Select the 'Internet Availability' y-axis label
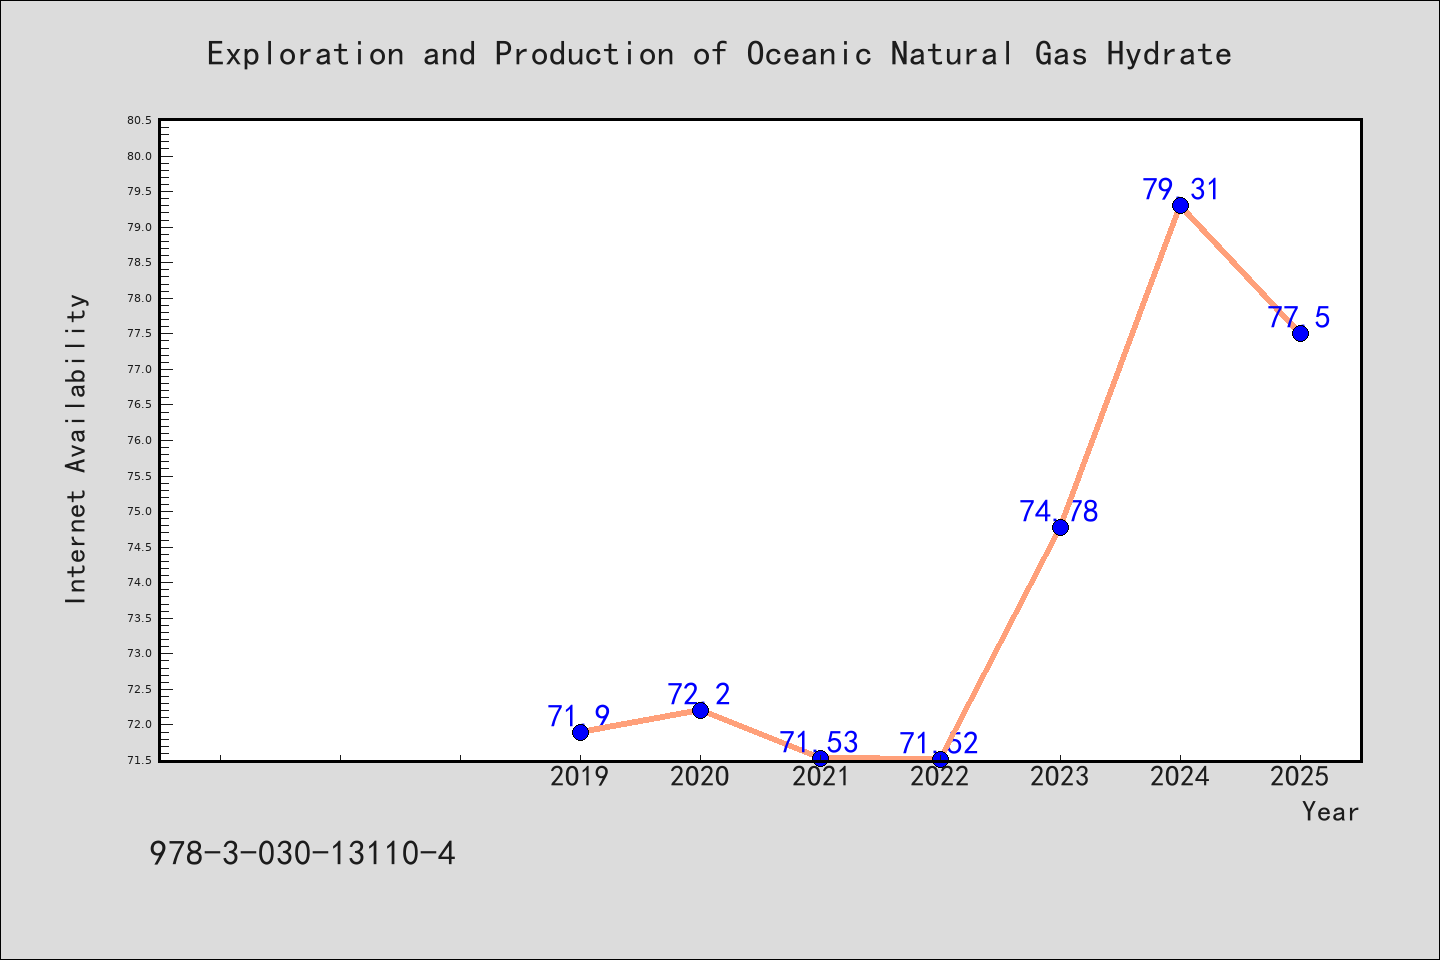 pos(76,448)
